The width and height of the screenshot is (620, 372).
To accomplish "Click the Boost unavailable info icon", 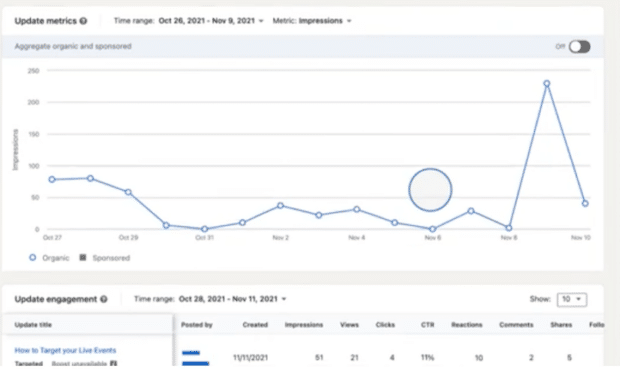I will coord(113,363).
